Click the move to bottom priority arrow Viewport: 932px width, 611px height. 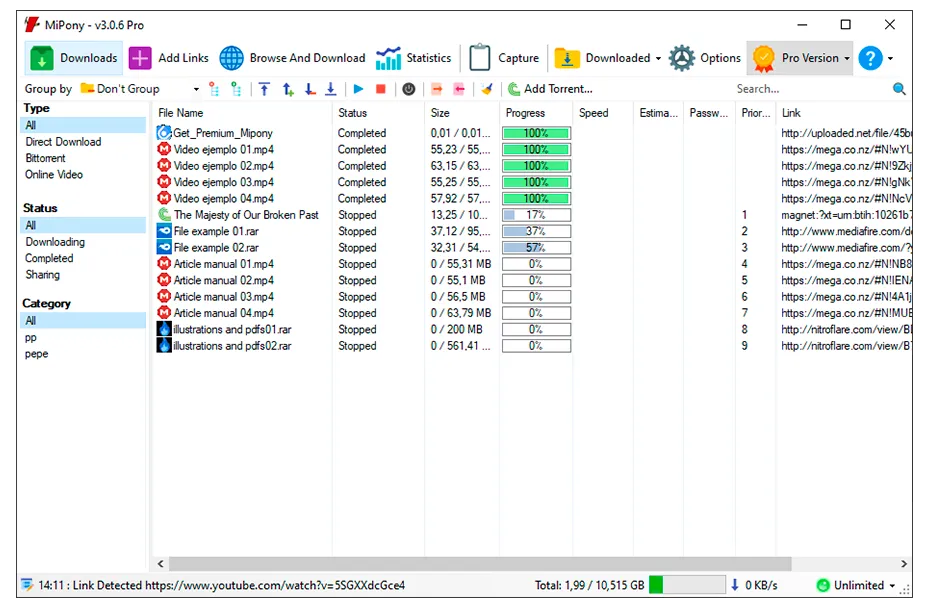[x=331, y=89]
